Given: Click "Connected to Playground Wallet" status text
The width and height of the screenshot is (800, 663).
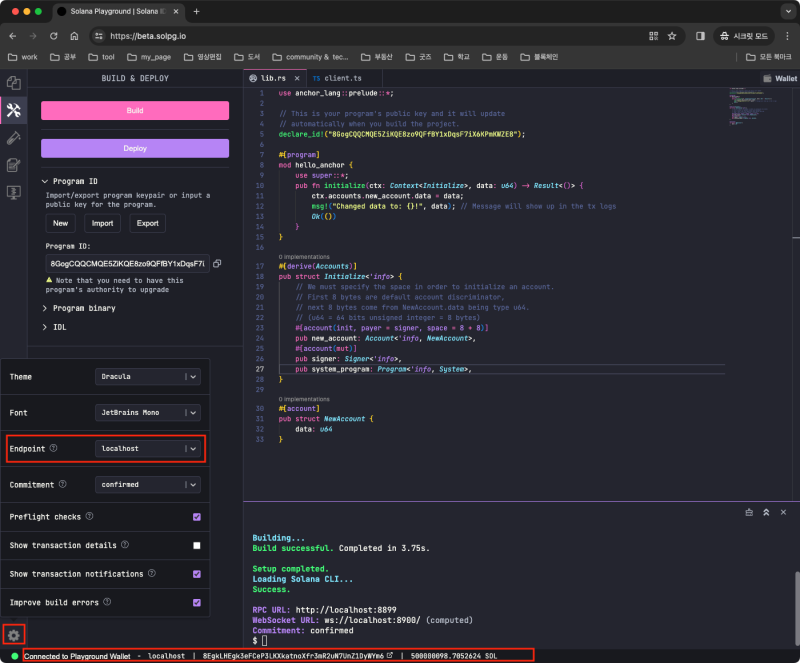Looking at the screenshot, I should pyautogui.click(x=77, y=656).
